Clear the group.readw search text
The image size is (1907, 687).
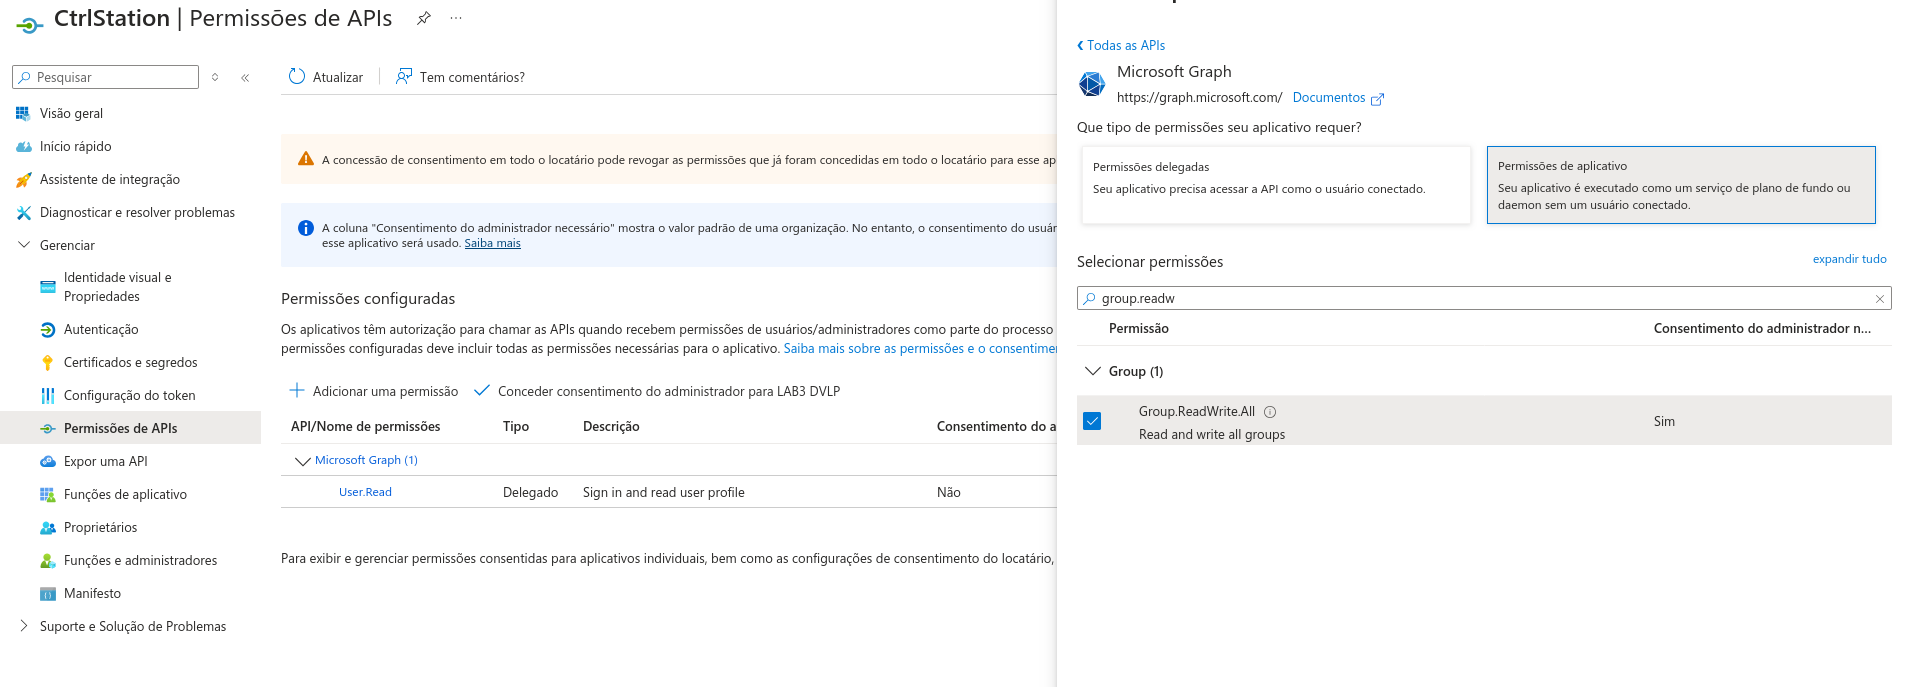[1879, 299]
